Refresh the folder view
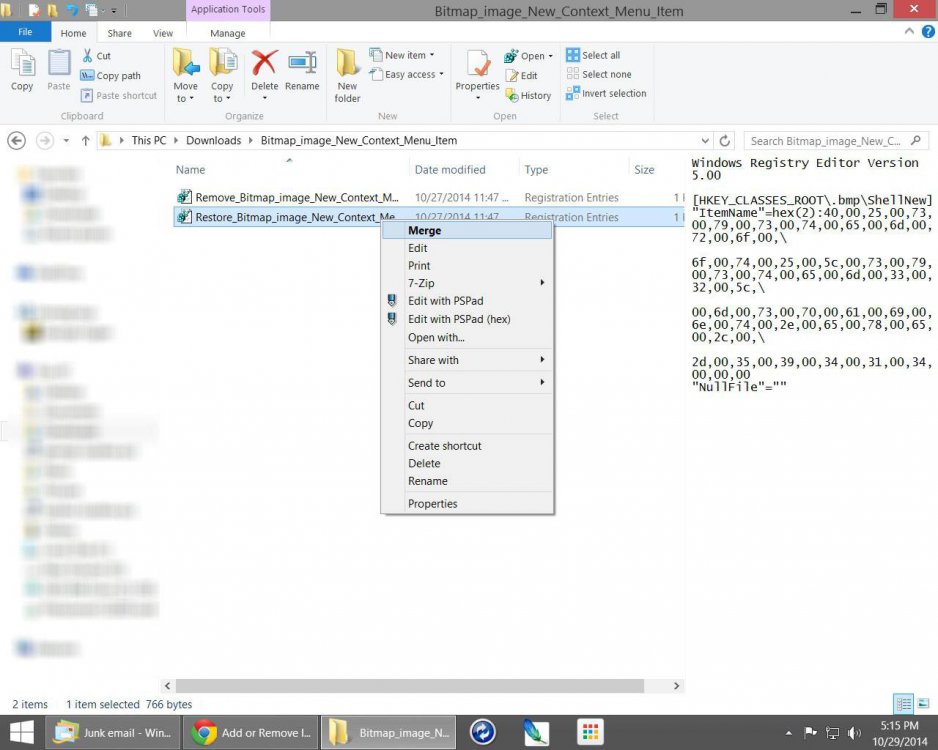This screenshot has width=938, height=750. [x=724, y=141]
